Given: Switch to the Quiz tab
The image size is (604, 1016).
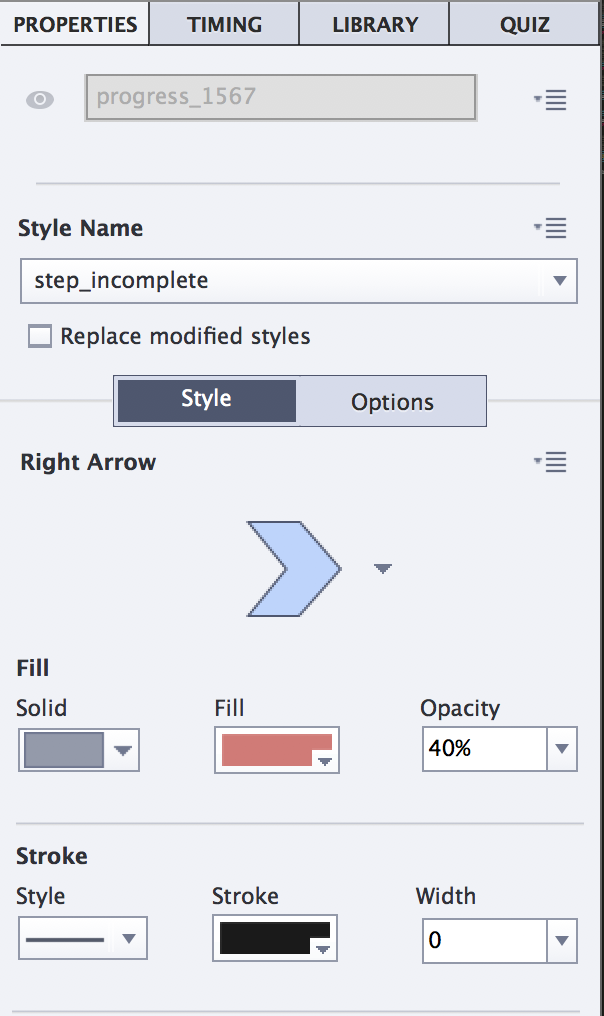Looking at the screenshot, I should pyautogui.click(x=524, y=24).
